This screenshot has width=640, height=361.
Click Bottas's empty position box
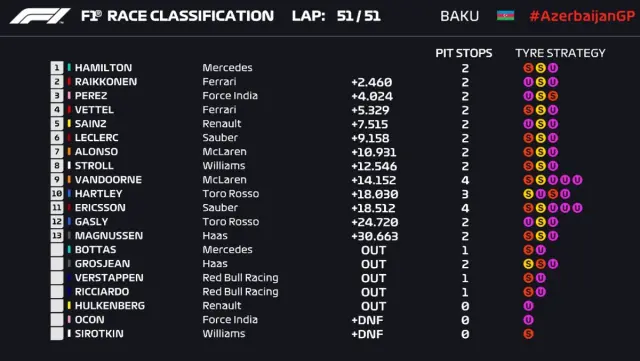pos(57,250)
